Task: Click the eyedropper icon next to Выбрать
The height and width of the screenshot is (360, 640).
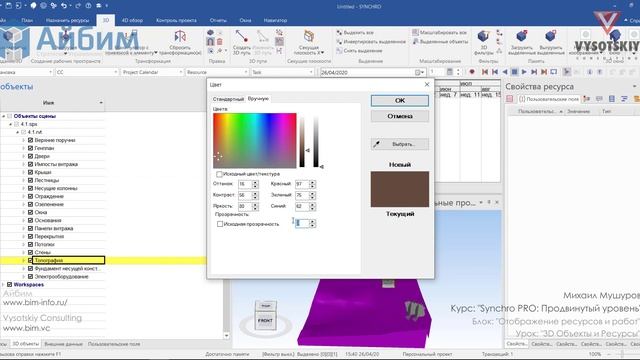Action: click(377, 144)
